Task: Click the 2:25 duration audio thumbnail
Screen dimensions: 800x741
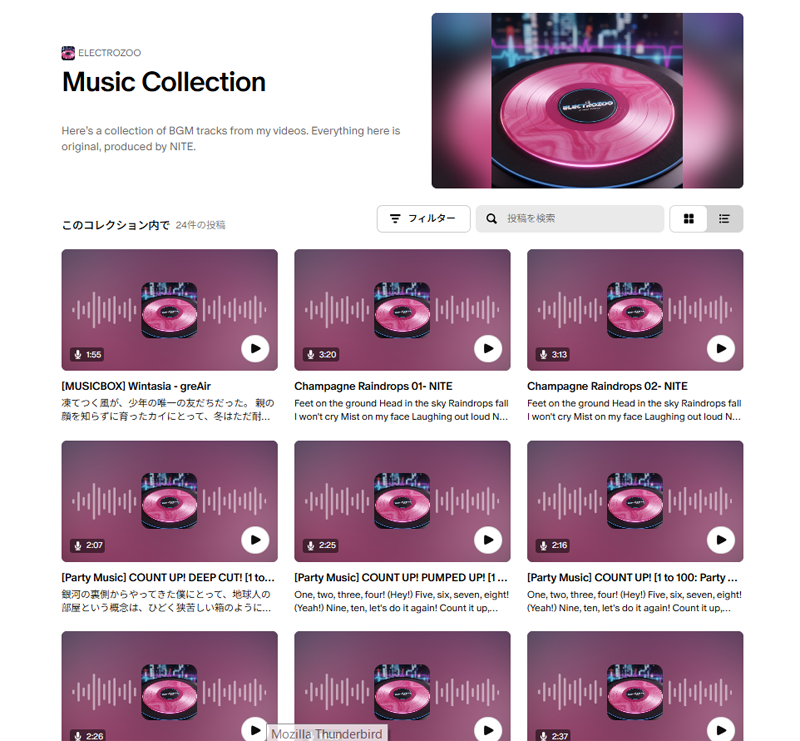Action: pos(402,501)
